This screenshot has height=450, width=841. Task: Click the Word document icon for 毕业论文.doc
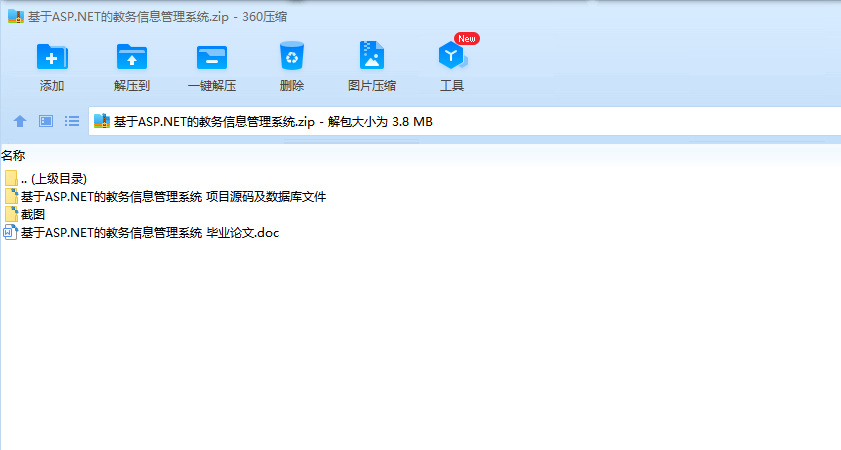(x=11, y=232)
